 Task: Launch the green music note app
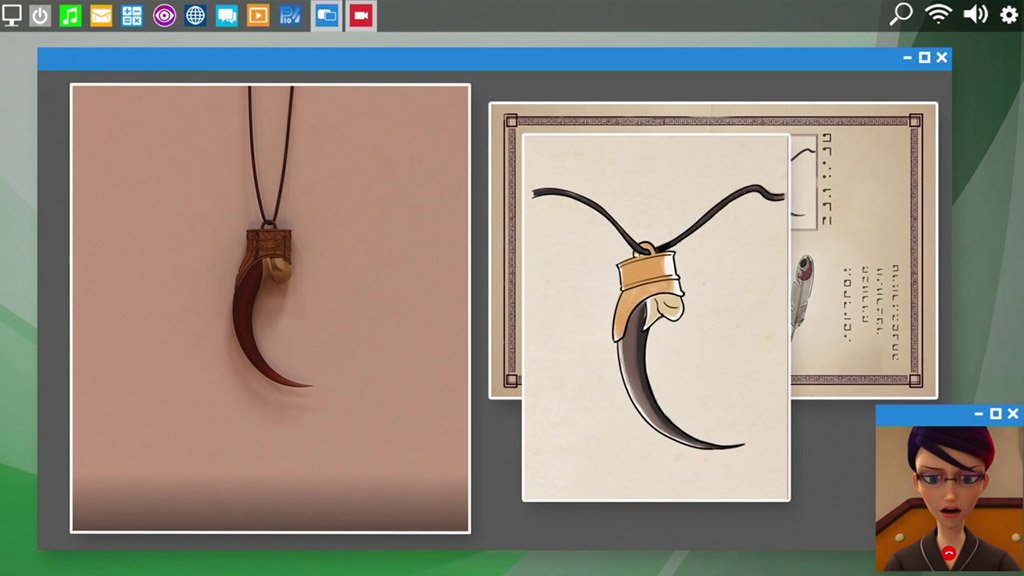(x=71, y=15)
